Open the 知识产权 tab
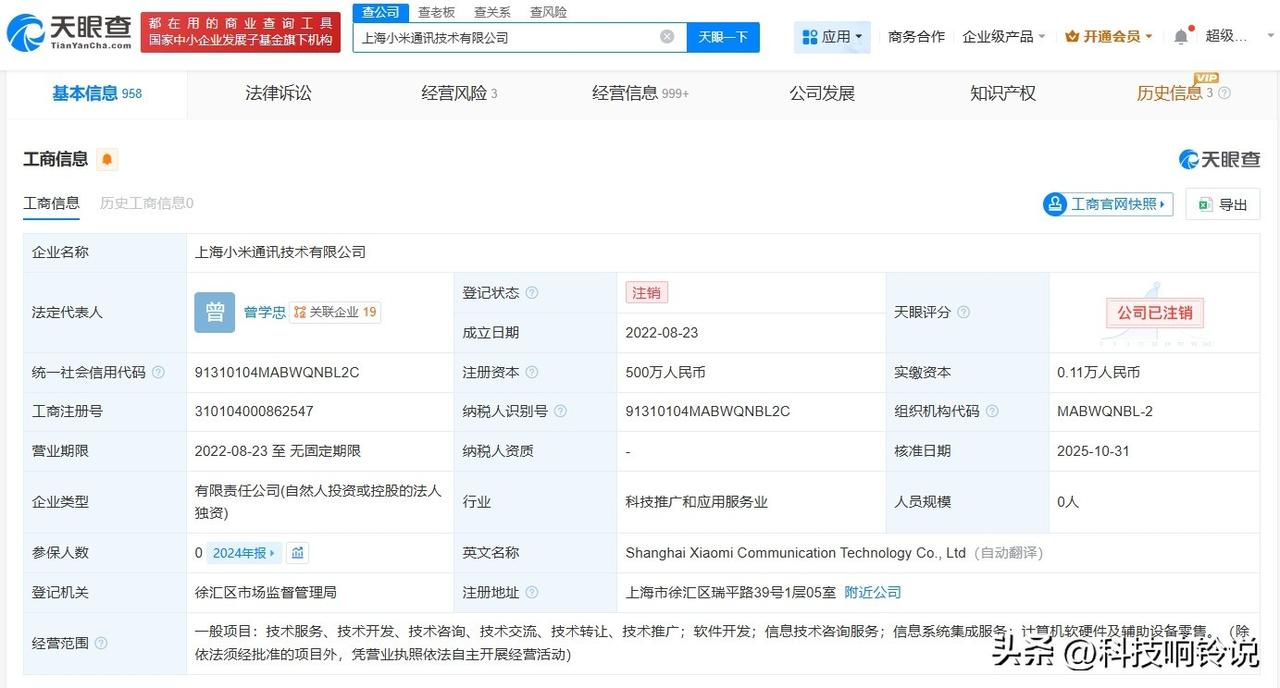 (1003, 93)
